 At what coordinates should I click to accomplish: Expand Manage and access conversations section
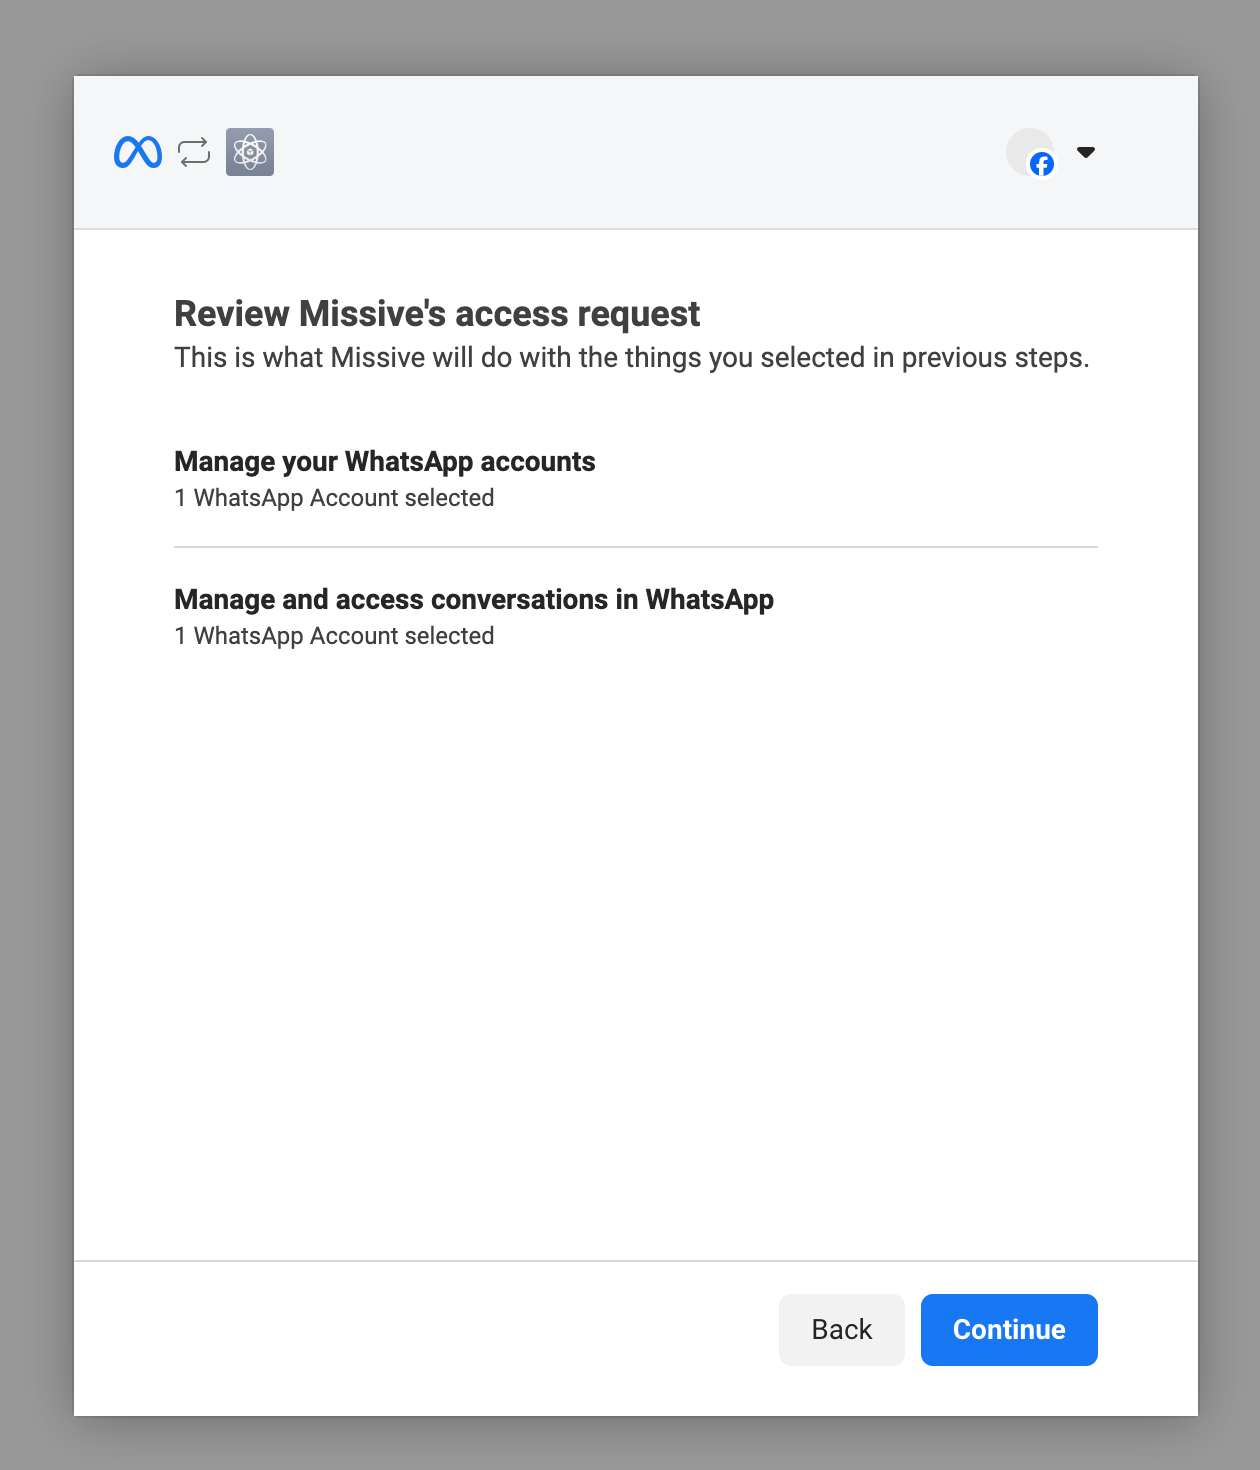(x=474, y=599)
